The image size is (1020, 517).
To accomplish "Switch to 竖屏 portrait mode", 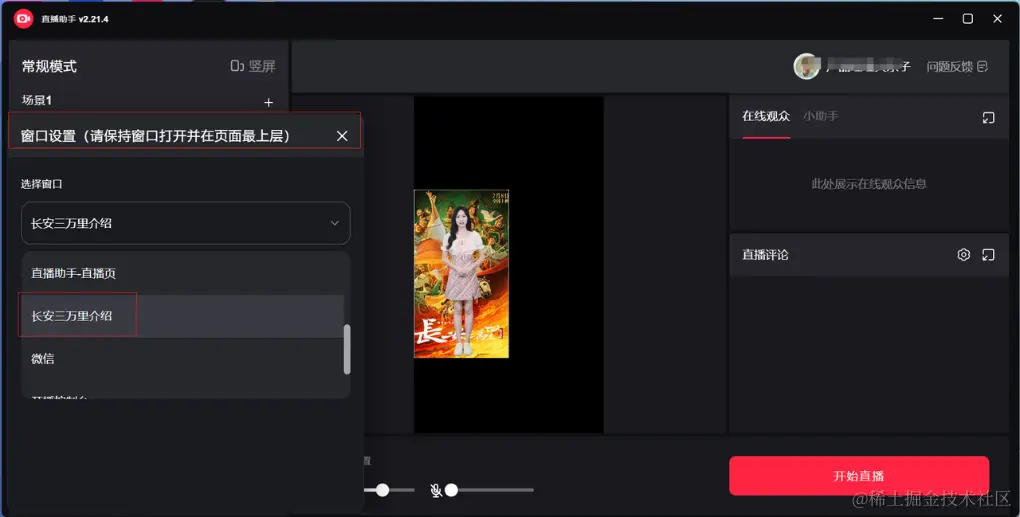I will coord(253,66).
